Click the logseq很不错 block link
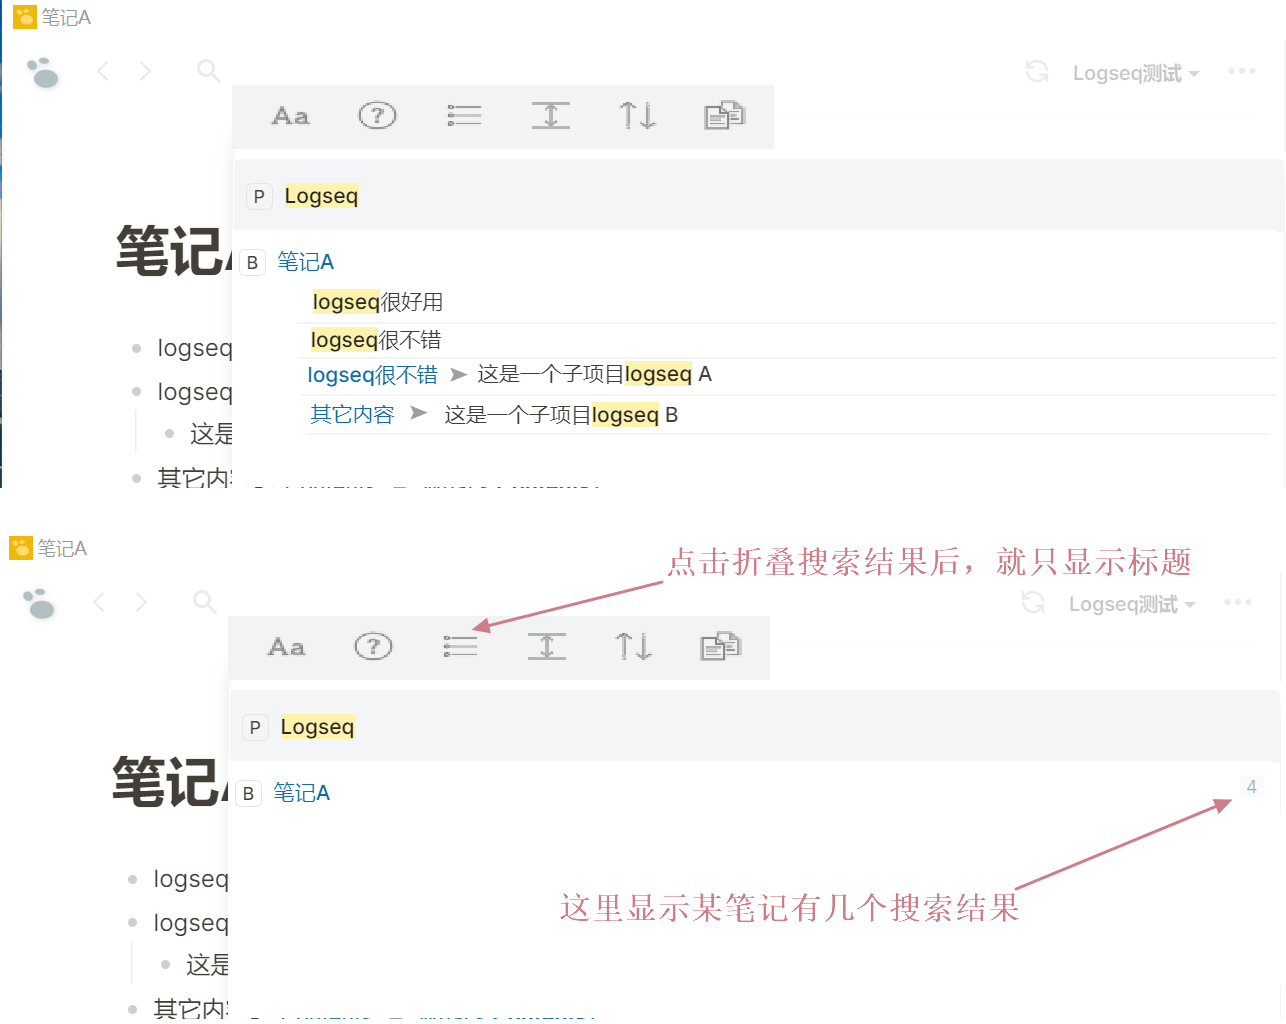Viewport: 1286px width, 1024px height. coord(371,374)
